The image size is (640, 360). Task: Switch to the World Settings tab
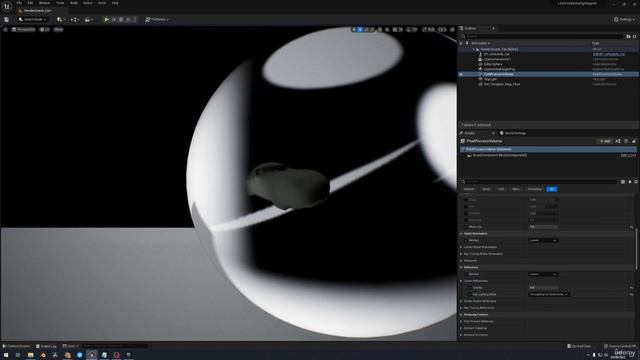coord(513,133)
